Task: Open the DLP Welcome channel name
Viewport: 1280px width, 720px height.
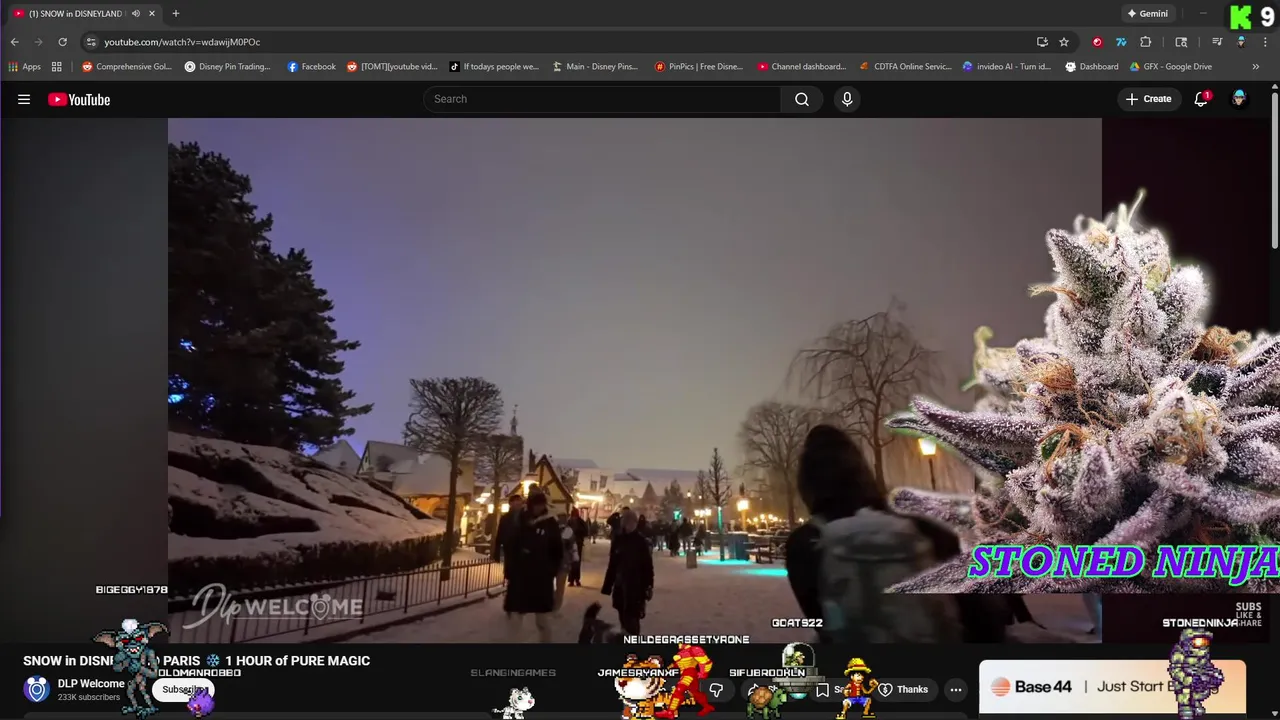Action: pyautogui.click(x=91, y=684)
